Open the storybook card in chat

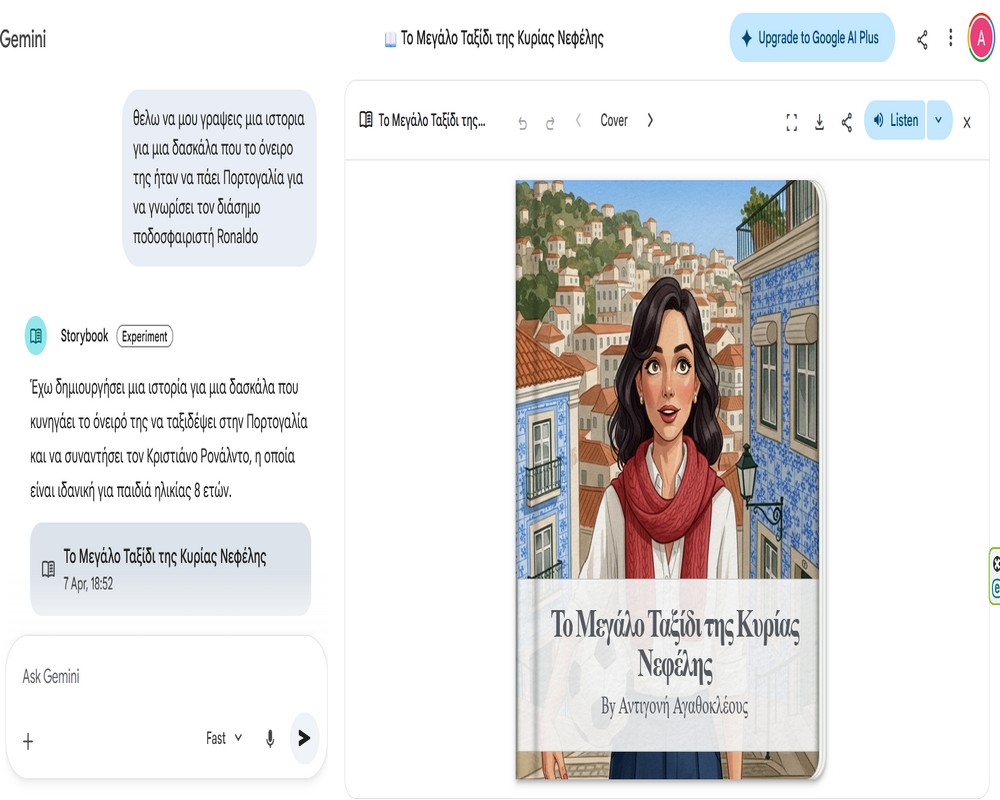pos(170,568)
